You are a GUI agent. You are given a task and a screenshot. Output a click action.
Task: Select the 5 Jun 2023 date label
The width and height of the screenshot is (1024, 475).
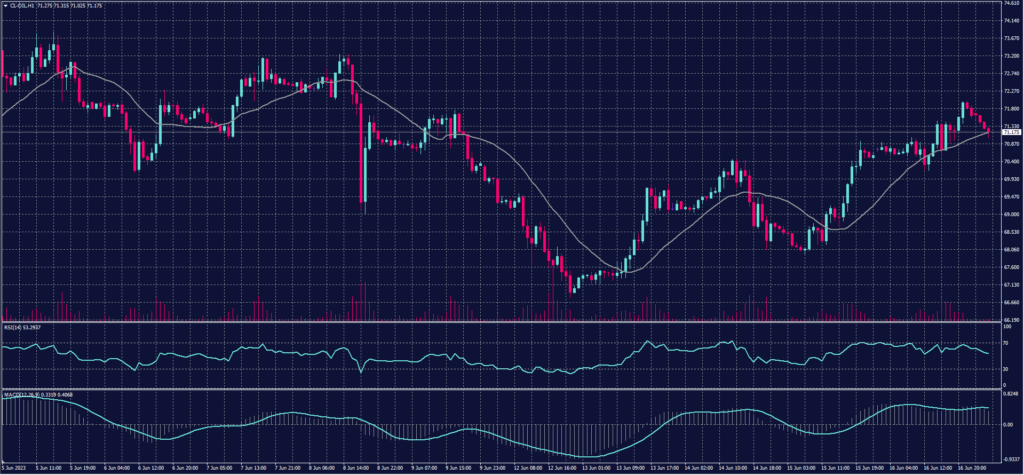(x=14, y=467)
